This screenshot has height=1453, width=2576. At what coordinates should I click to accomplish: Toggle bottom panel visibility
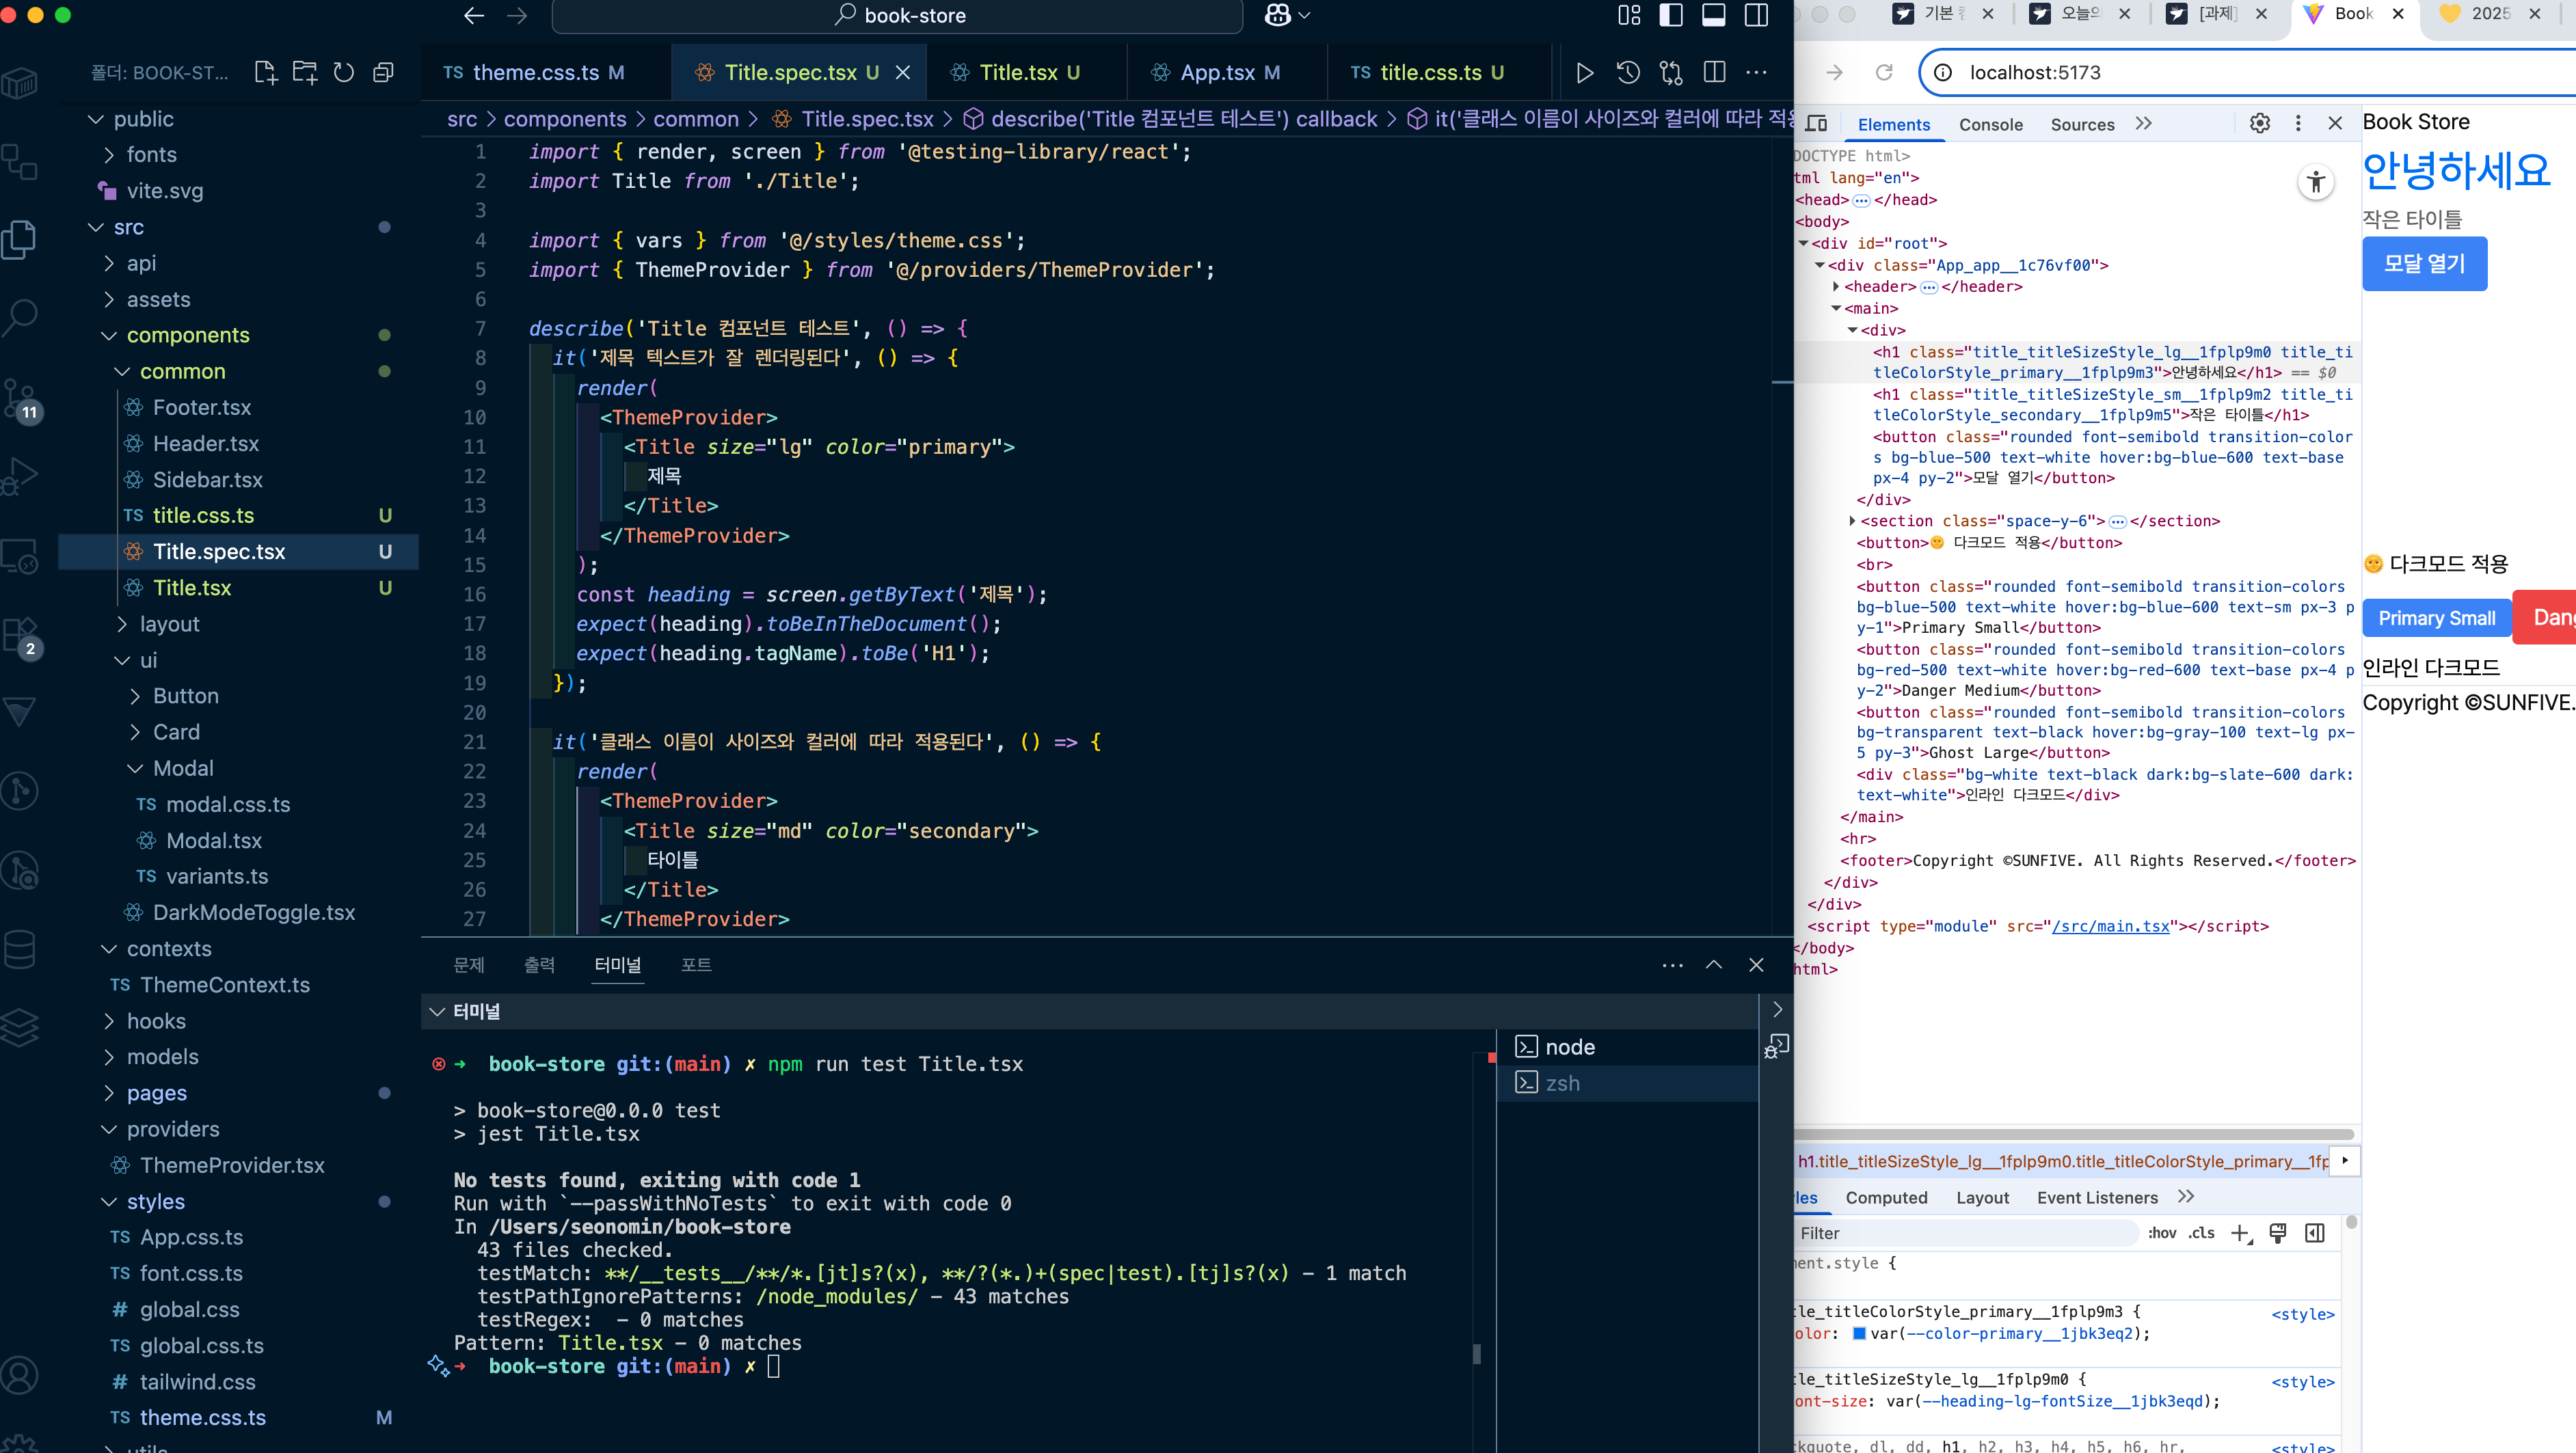coord(1713,16)
